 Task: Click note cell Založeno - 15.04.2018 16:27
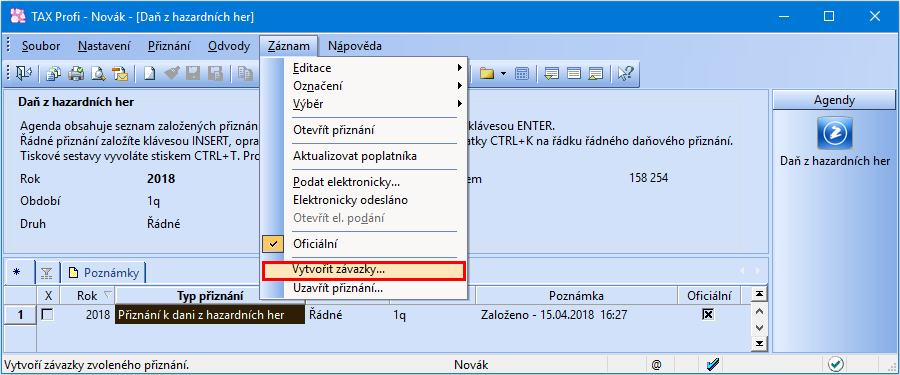click(x=576, y=315)
